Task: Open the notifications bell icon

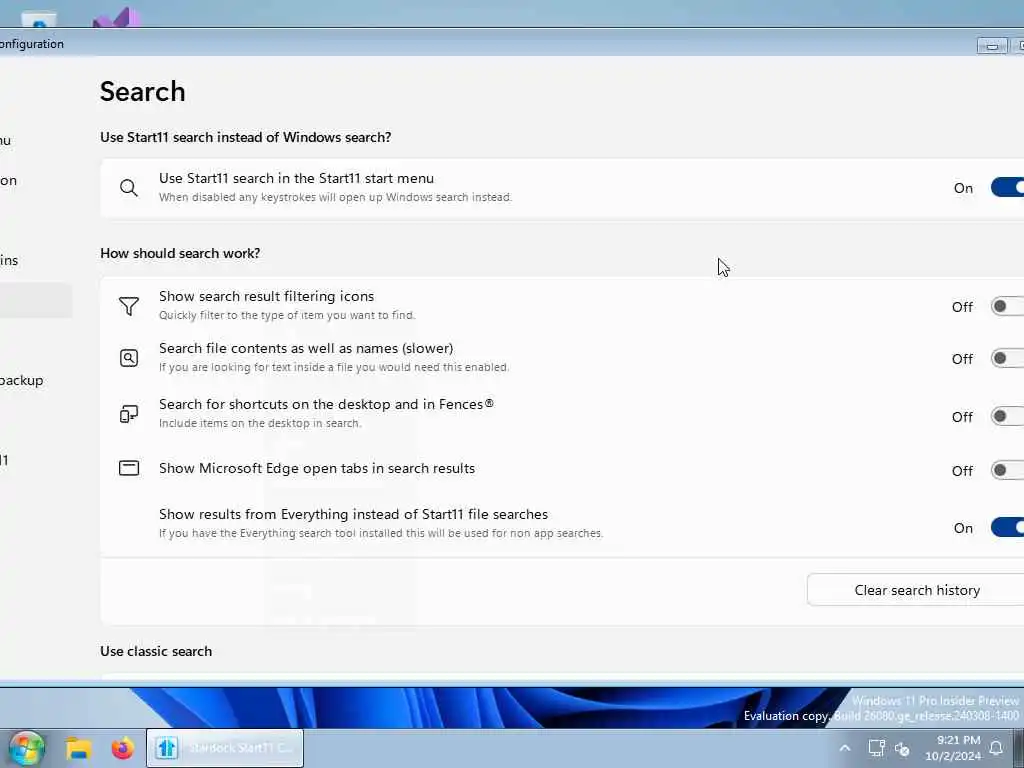Action: (996, 748)
